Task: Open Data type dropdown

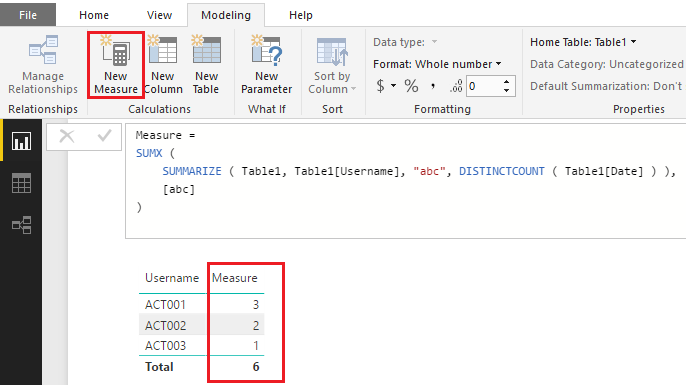Action: coord(405,42)
